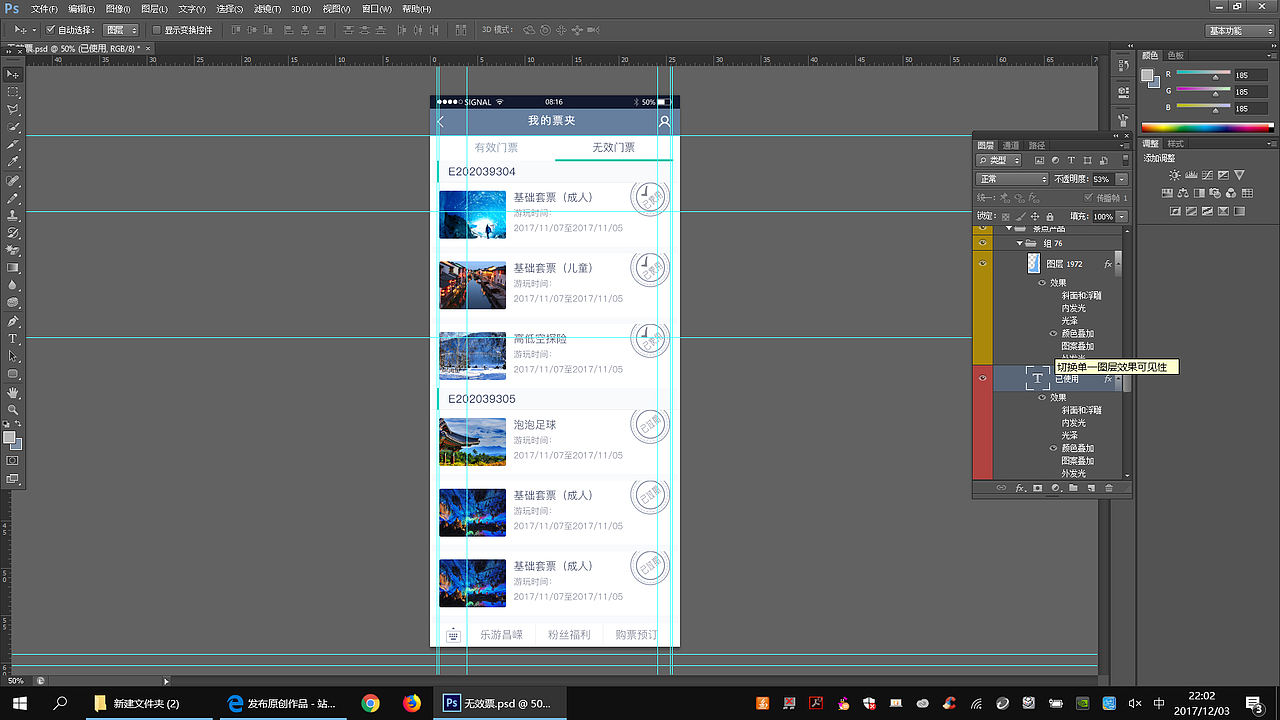This screenshot has width=1280, height=720.
Task: Switch to the 样式 tab
Action: (x=1175, y=144)
